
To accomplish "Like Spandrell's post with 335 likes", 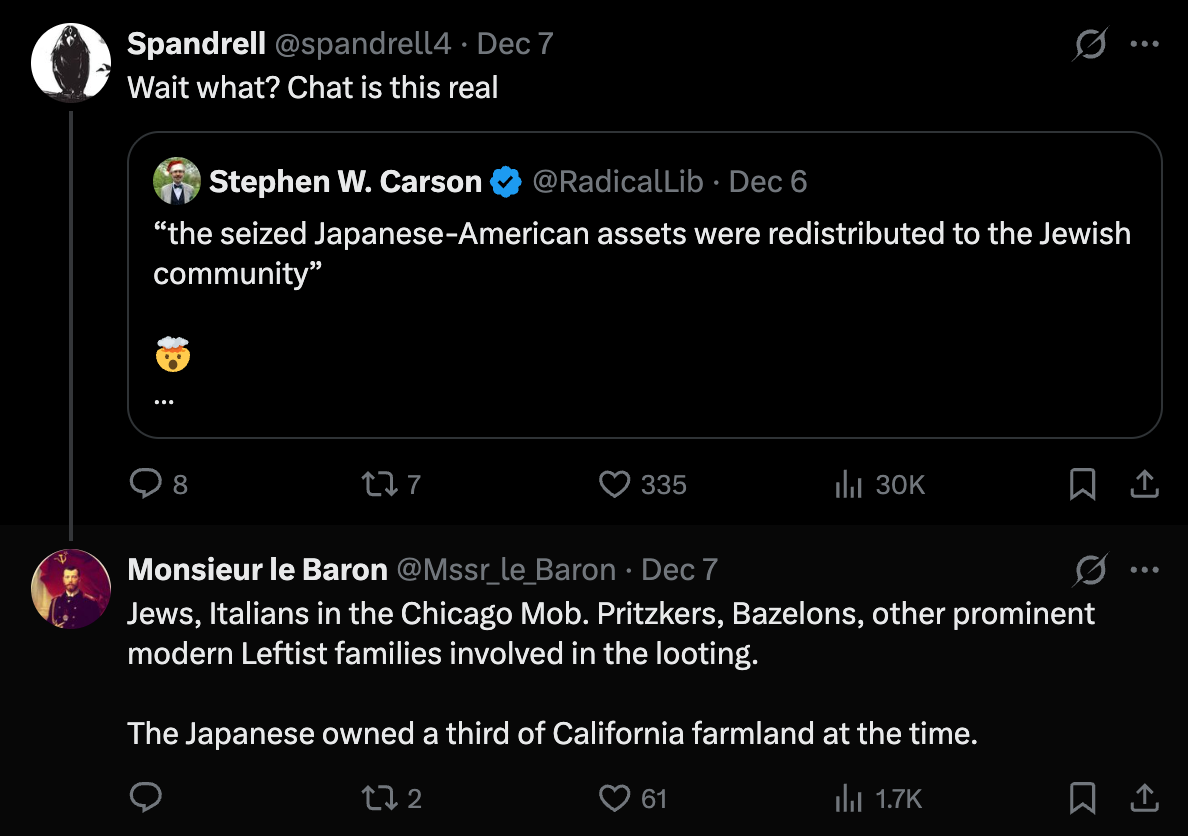I will coord(613,485).
